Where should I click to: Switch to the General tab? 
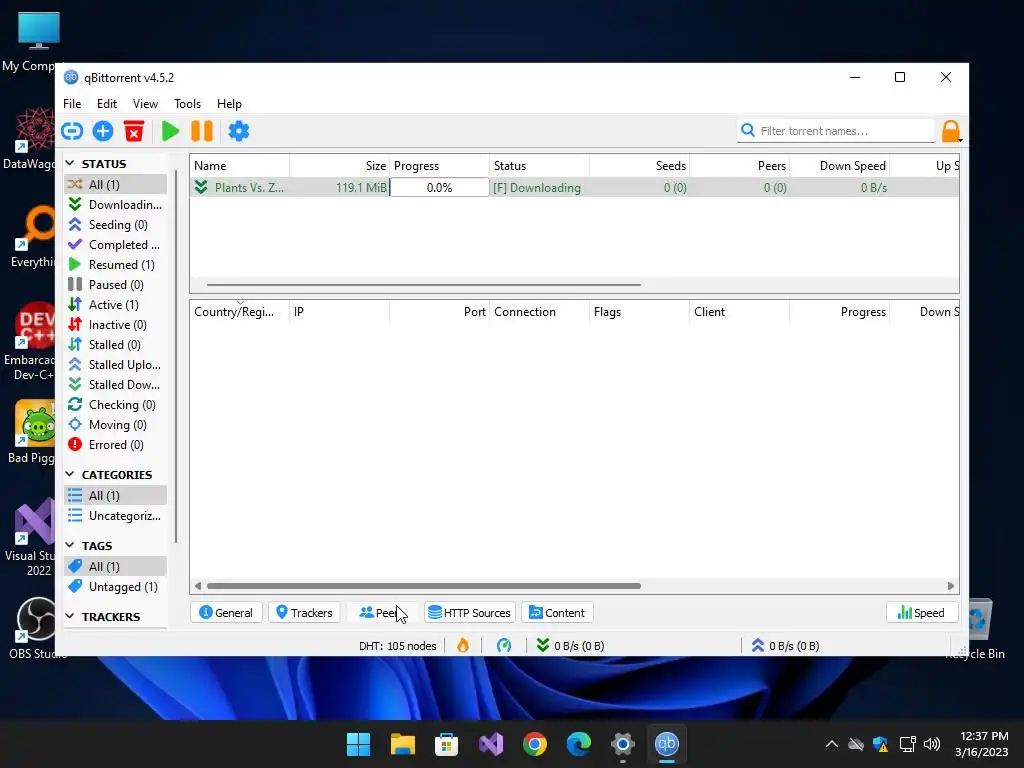point(226,613)
